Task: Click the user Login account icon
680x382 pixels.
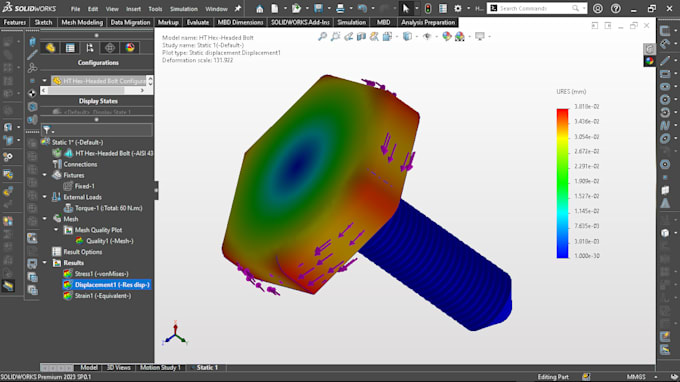Action: (598, 9)
